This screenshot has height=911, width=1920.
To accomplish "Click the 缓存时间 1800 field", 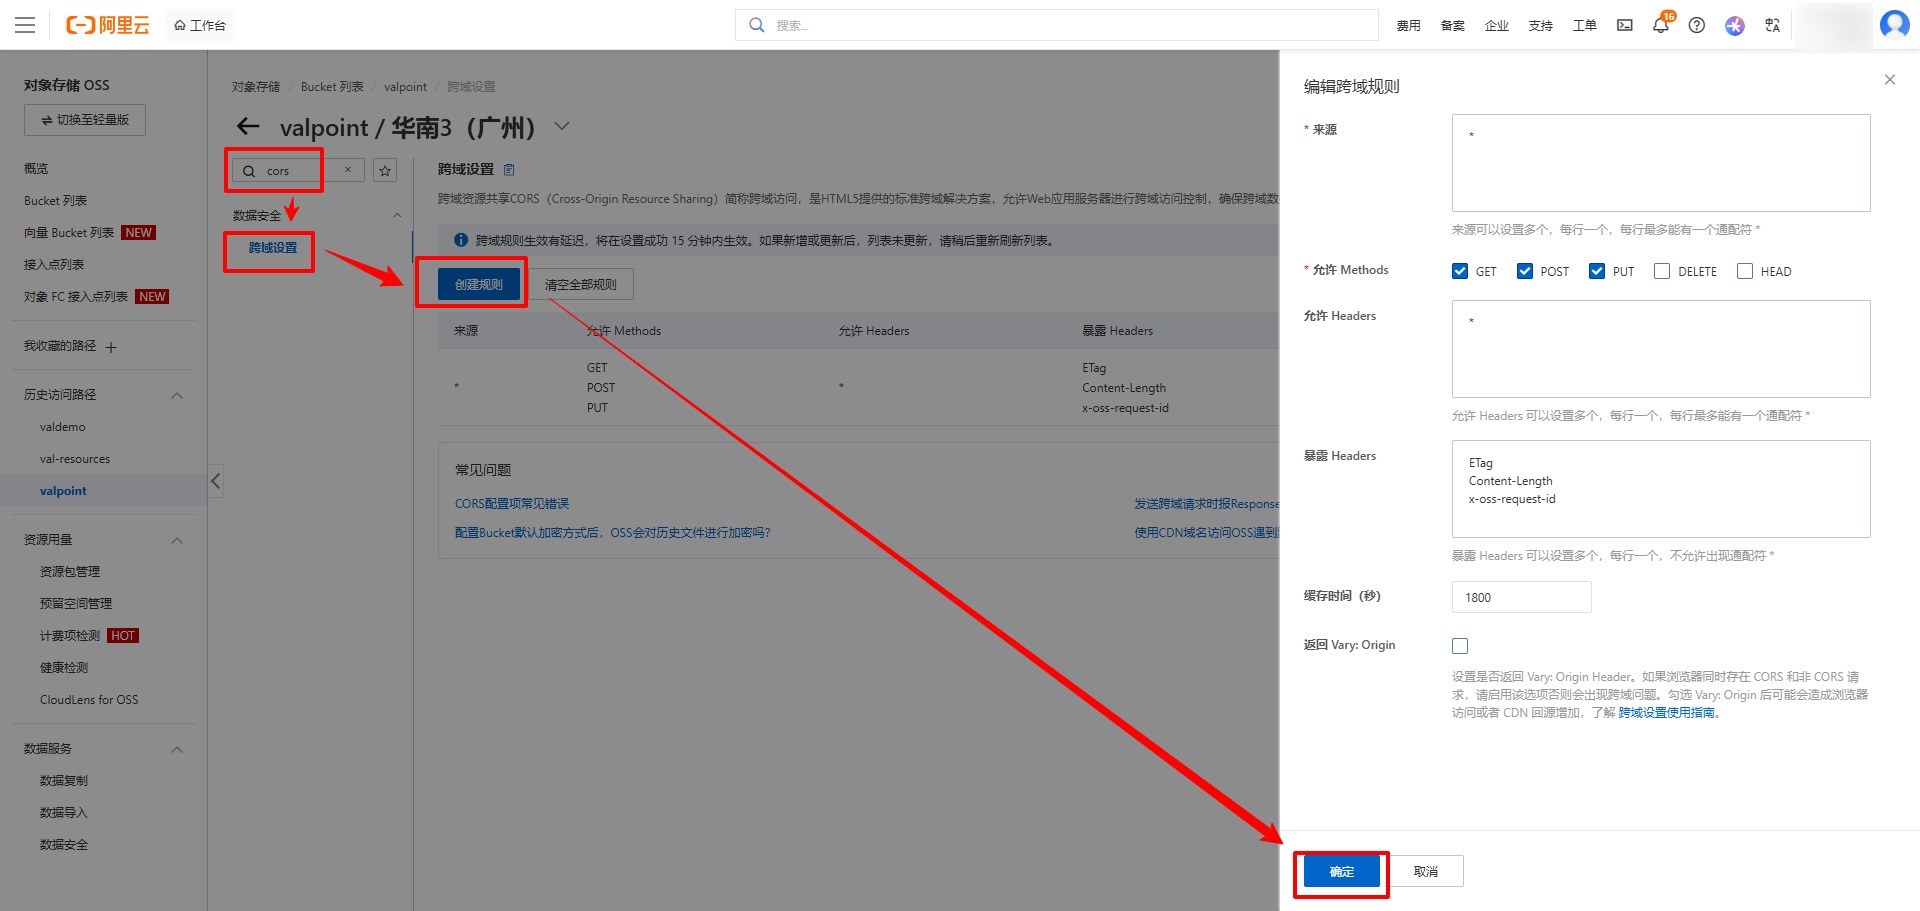I will click(x=1521, y=598).
